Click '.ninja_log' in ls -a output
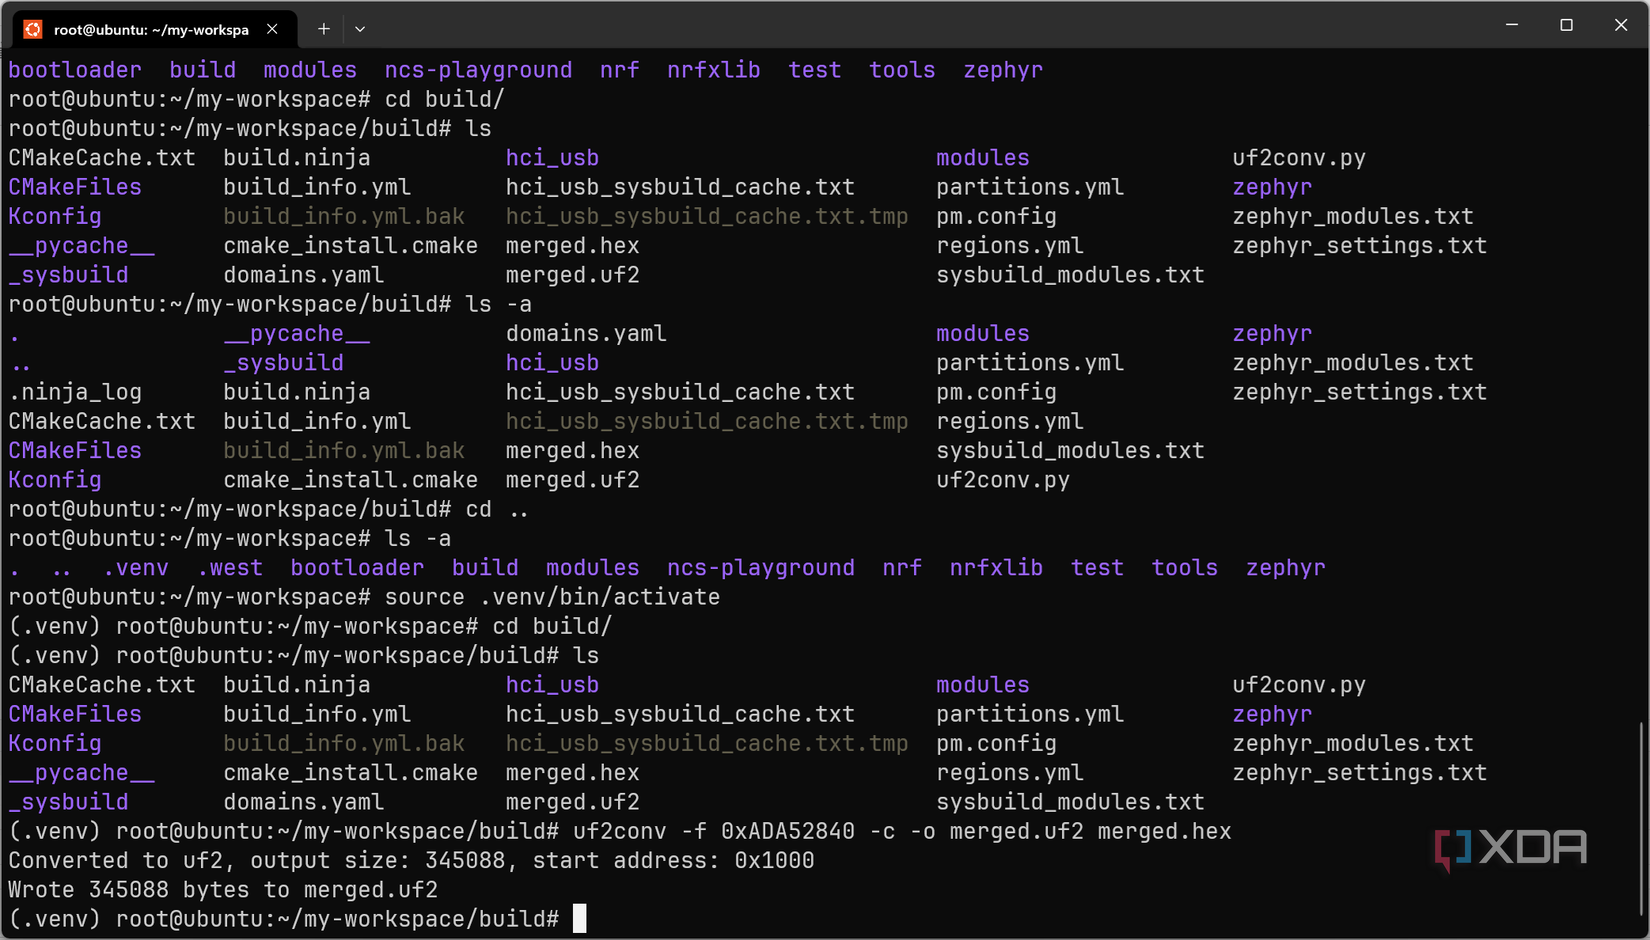The image size is (1650, 940). pyautogui.click(x=75, y=392)
